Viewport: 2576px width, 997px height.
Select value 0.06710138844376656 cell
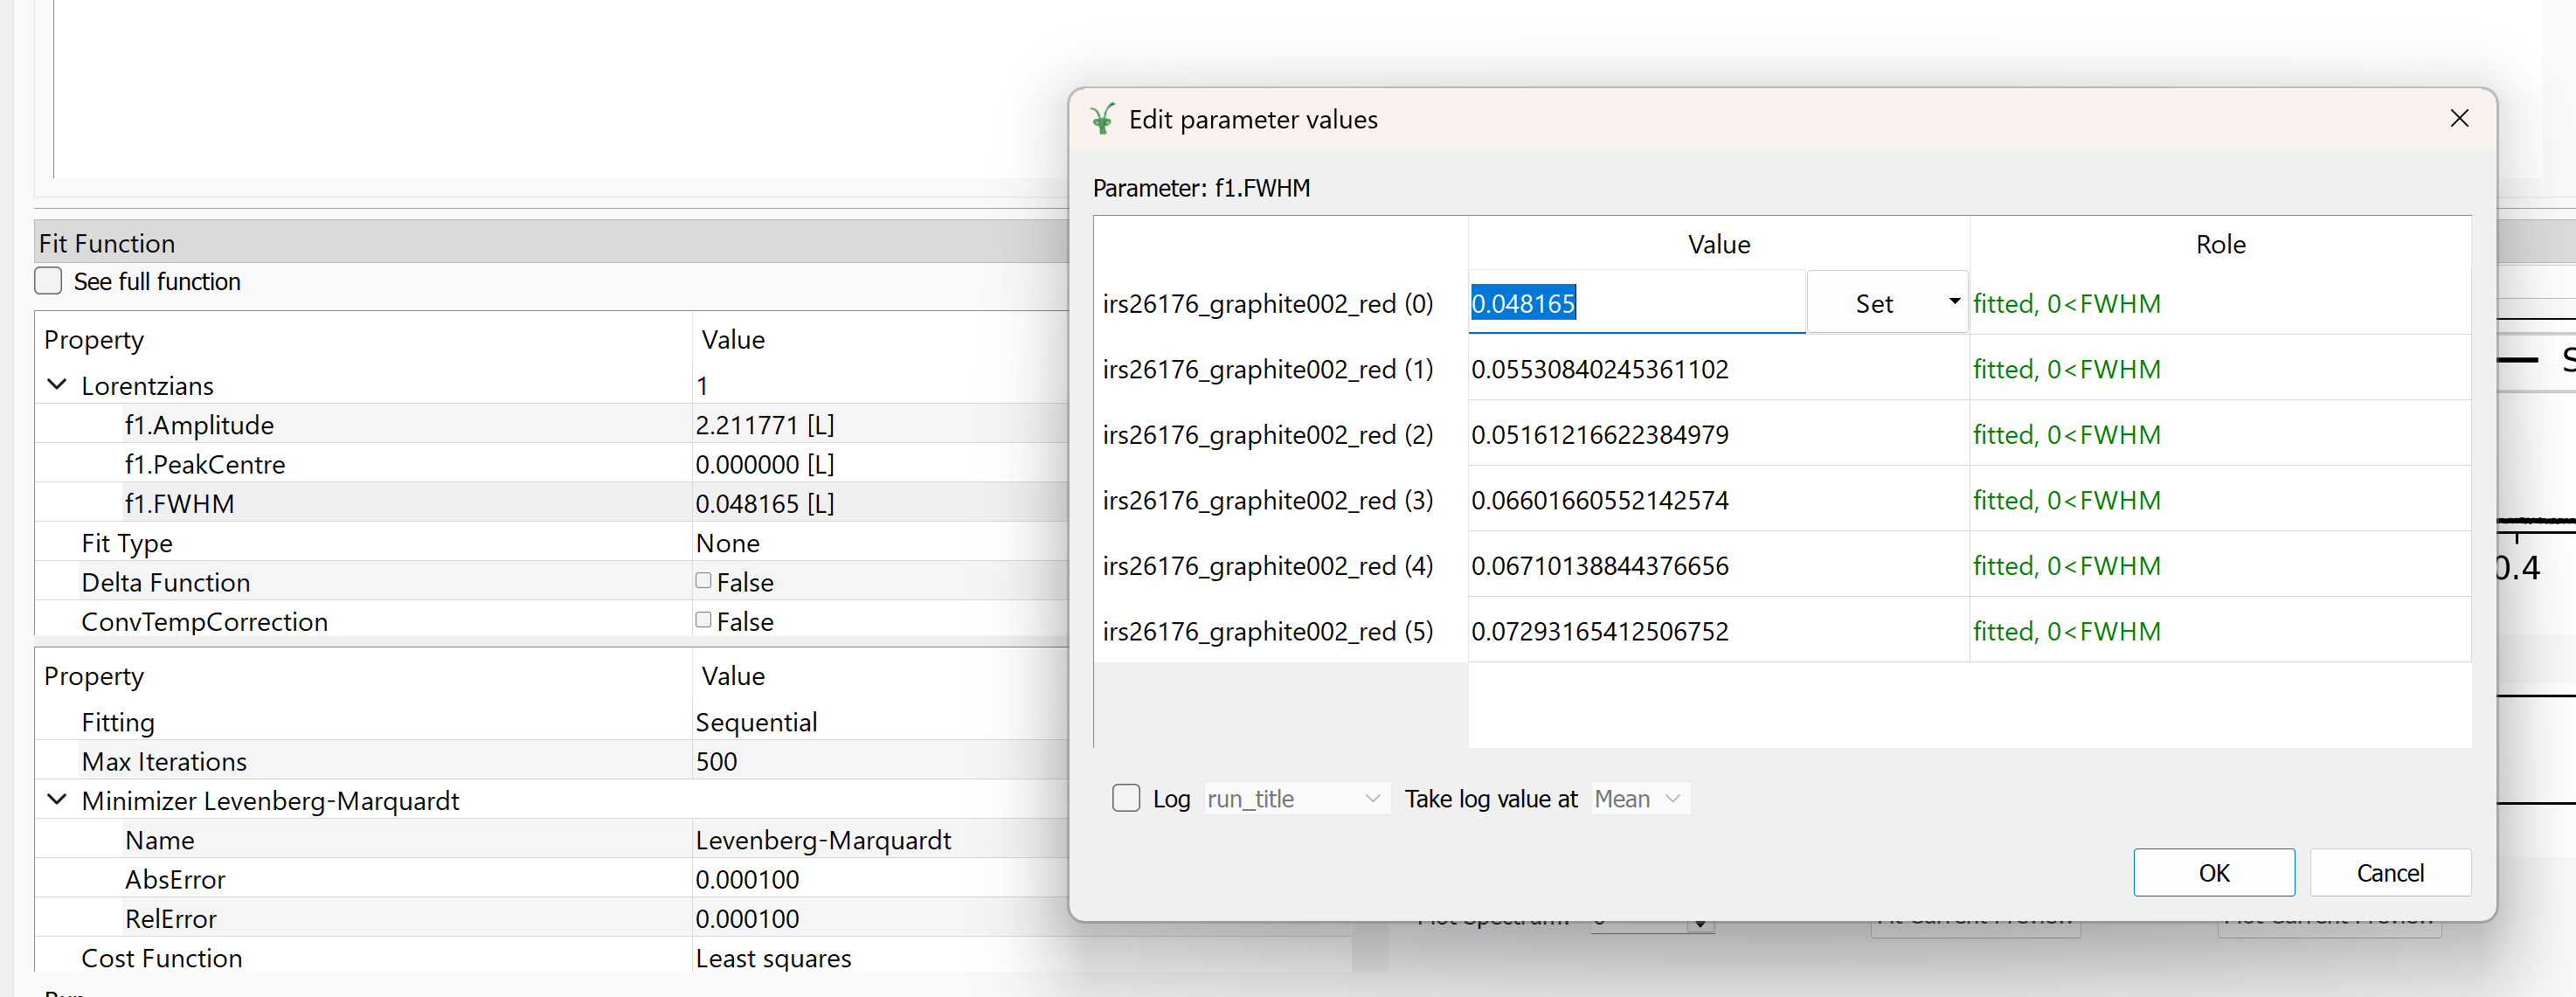coord(1718,565)
